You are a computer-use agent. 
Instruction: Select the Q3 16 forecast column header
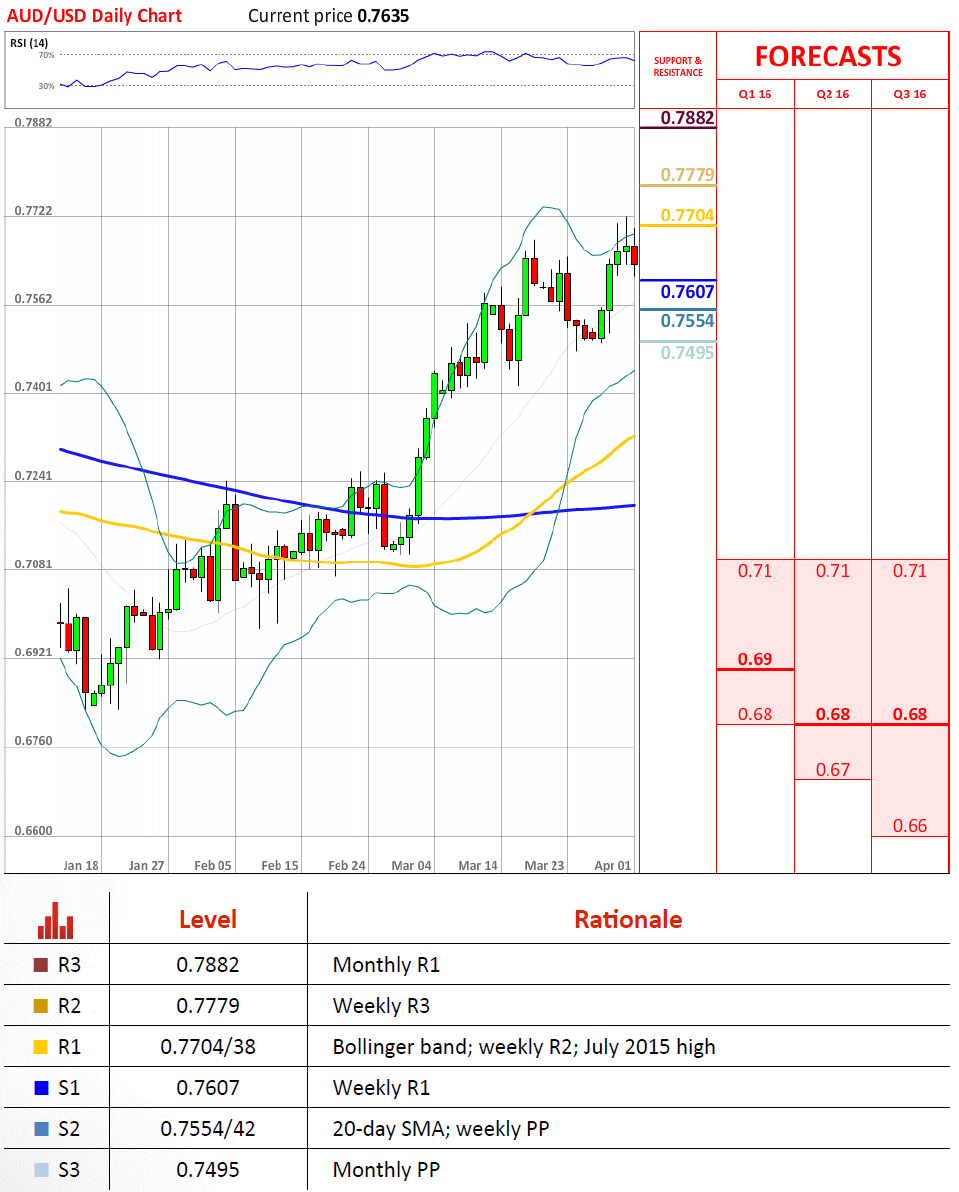pyautogui.click(x=910, y=94)
